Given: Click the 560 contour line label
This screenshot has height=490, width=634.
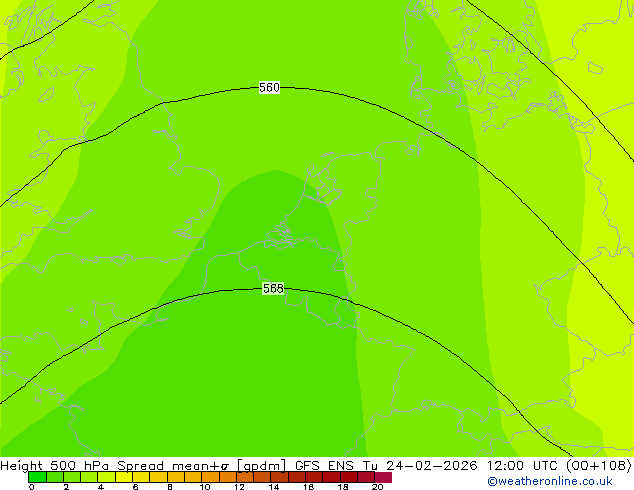Looking at the screenshot, I should [269, 88].
